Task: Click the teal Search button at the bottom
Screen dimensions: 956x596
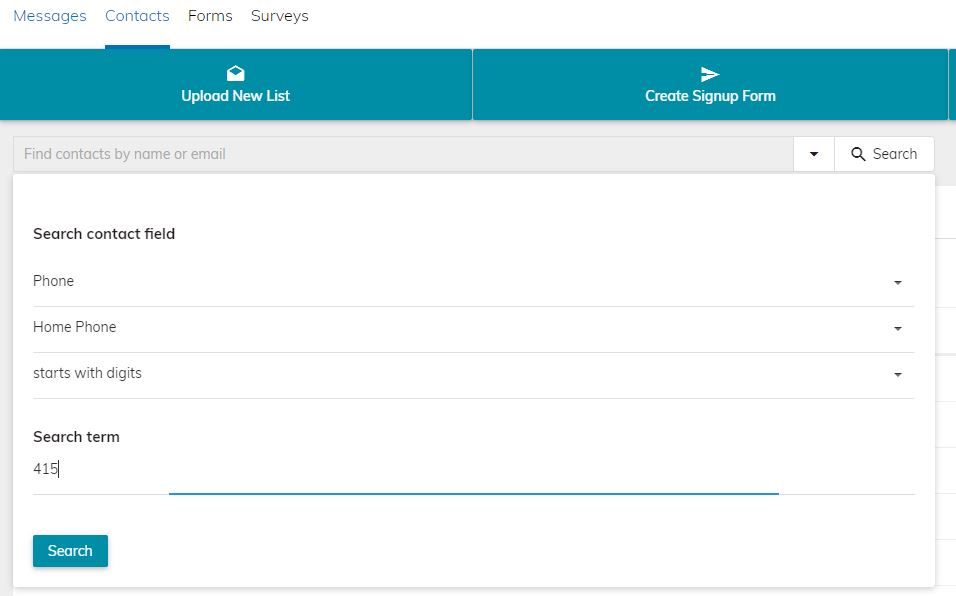Action: (x=70, y=551)
